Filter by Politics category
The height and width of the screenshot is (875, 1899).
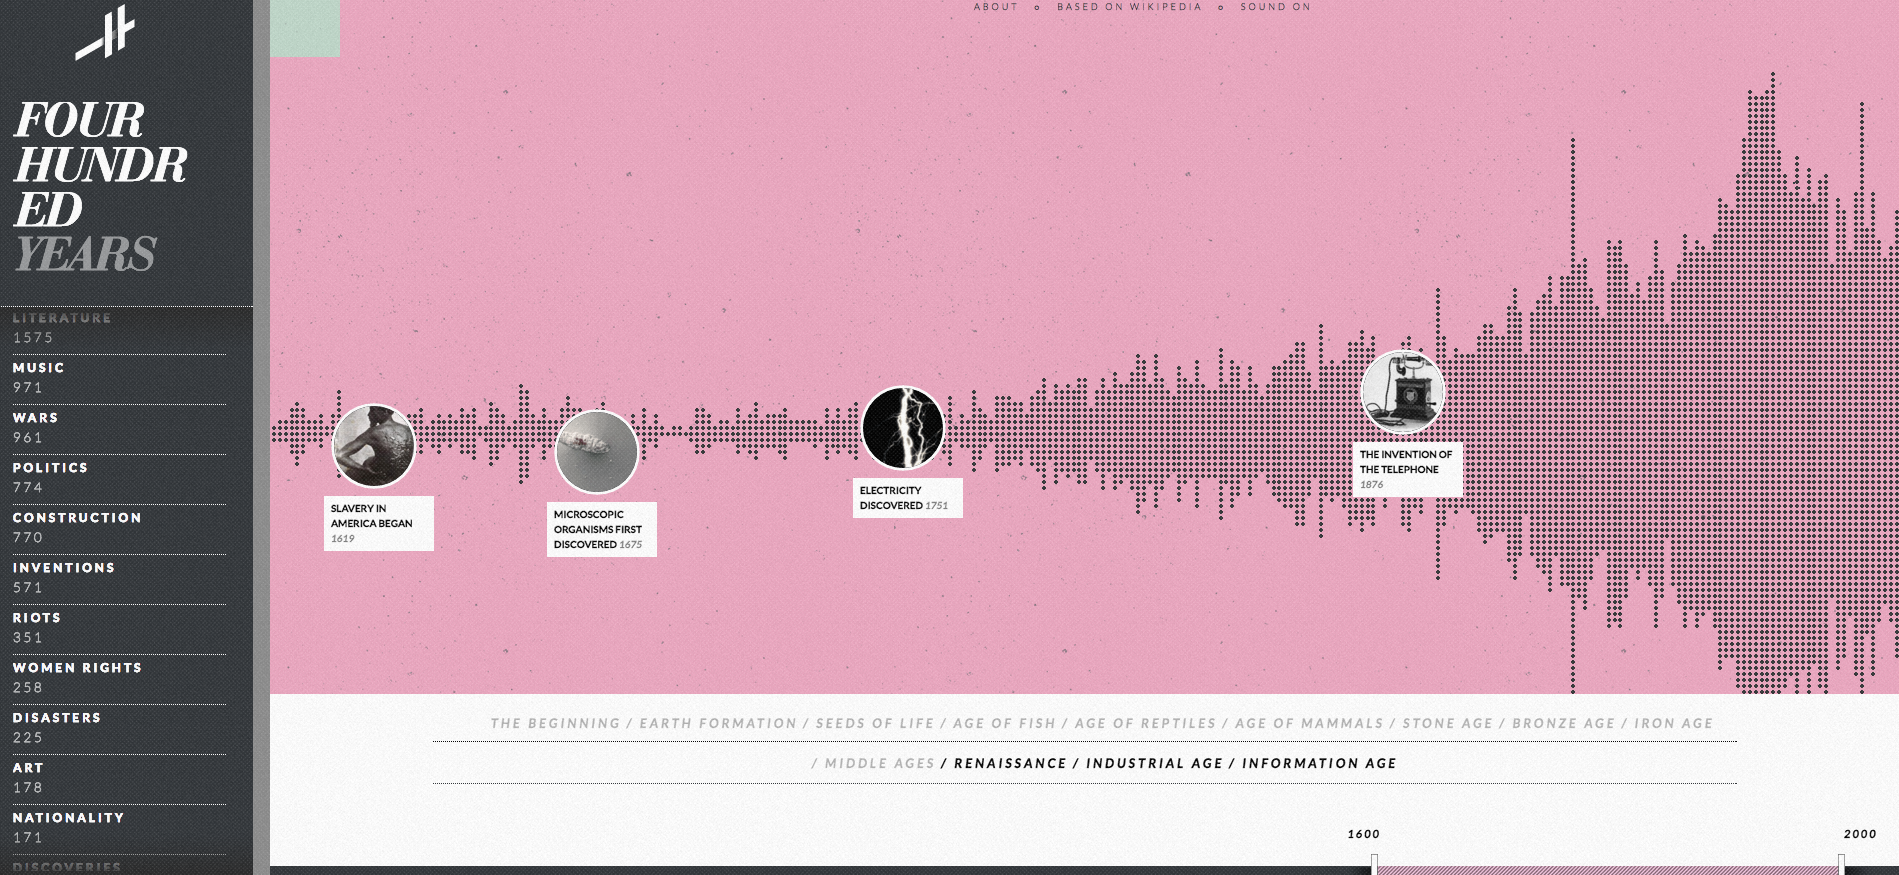[x=119, y=478]
